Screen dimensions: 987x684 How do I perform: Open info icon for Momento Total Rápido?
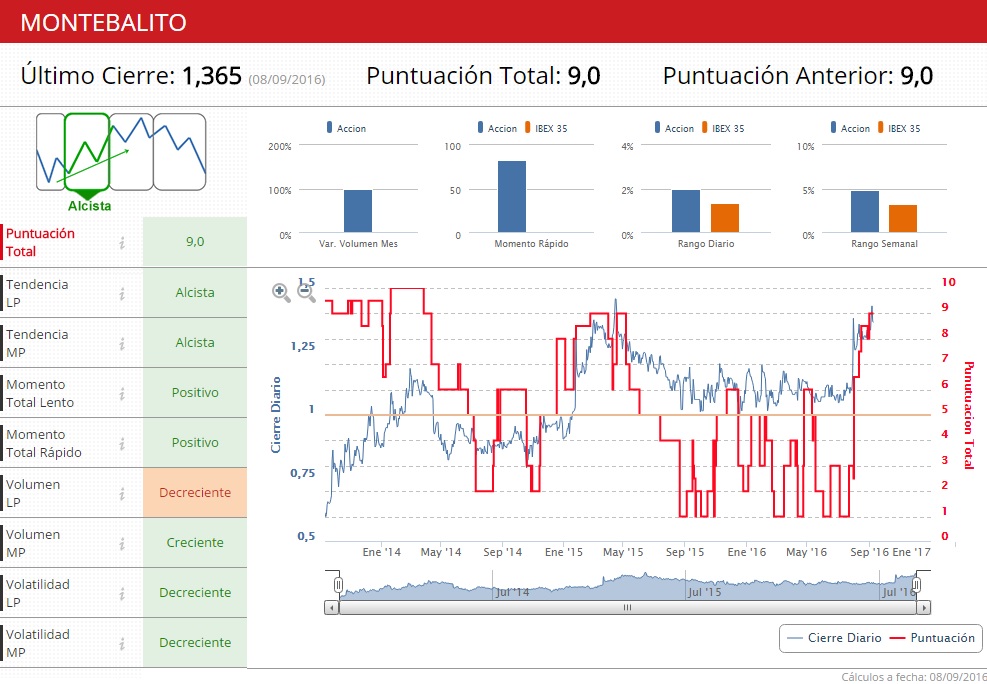click(x=122, y=444)
